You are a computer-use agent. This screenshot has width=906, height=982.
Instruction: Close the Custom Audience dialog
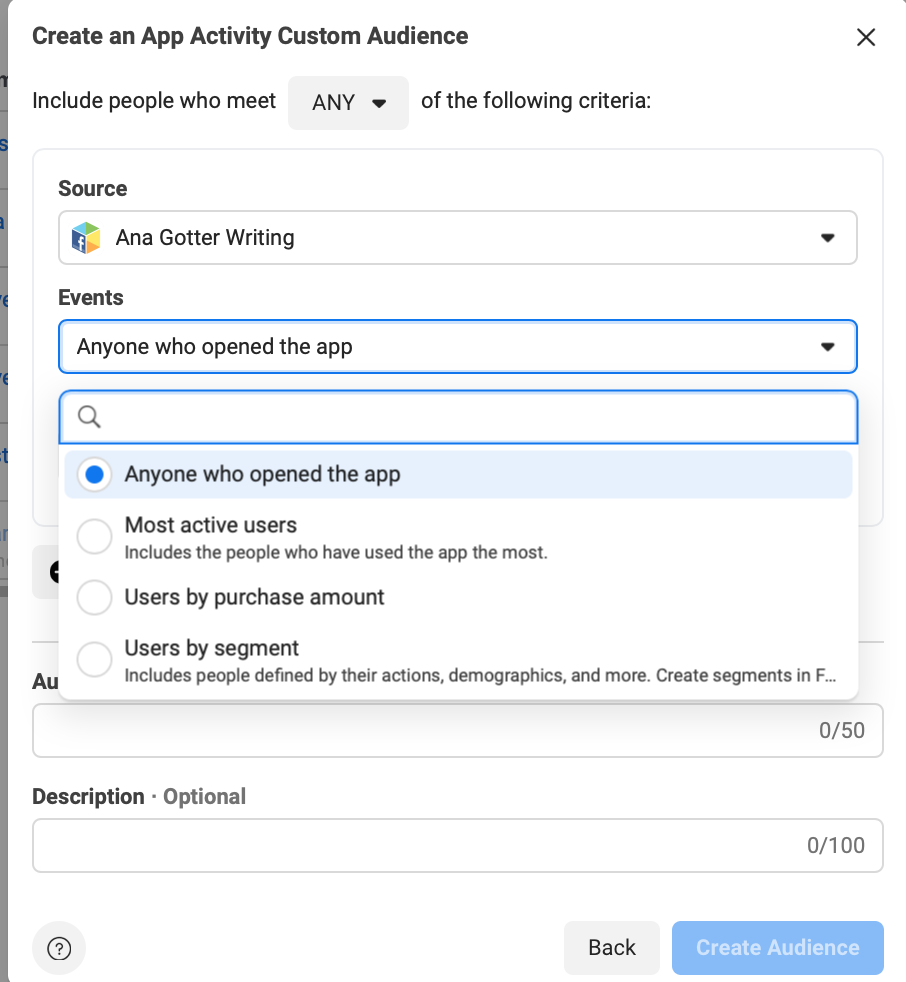866,38
